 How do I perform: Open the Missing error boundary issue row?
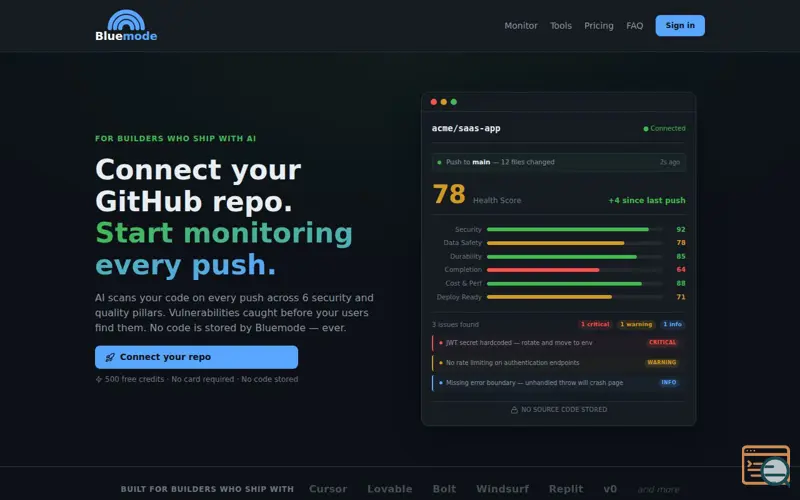click(x=559, y=383)
